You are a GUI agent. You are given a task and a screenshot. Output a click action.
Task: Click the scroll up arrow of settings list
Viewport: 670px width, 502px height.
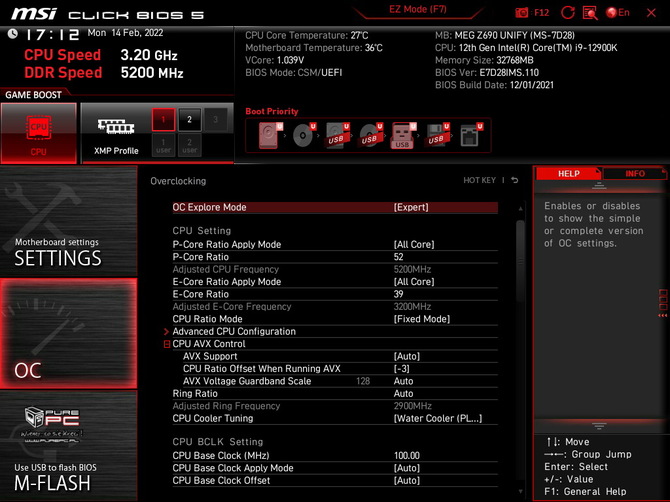point(520,208)
